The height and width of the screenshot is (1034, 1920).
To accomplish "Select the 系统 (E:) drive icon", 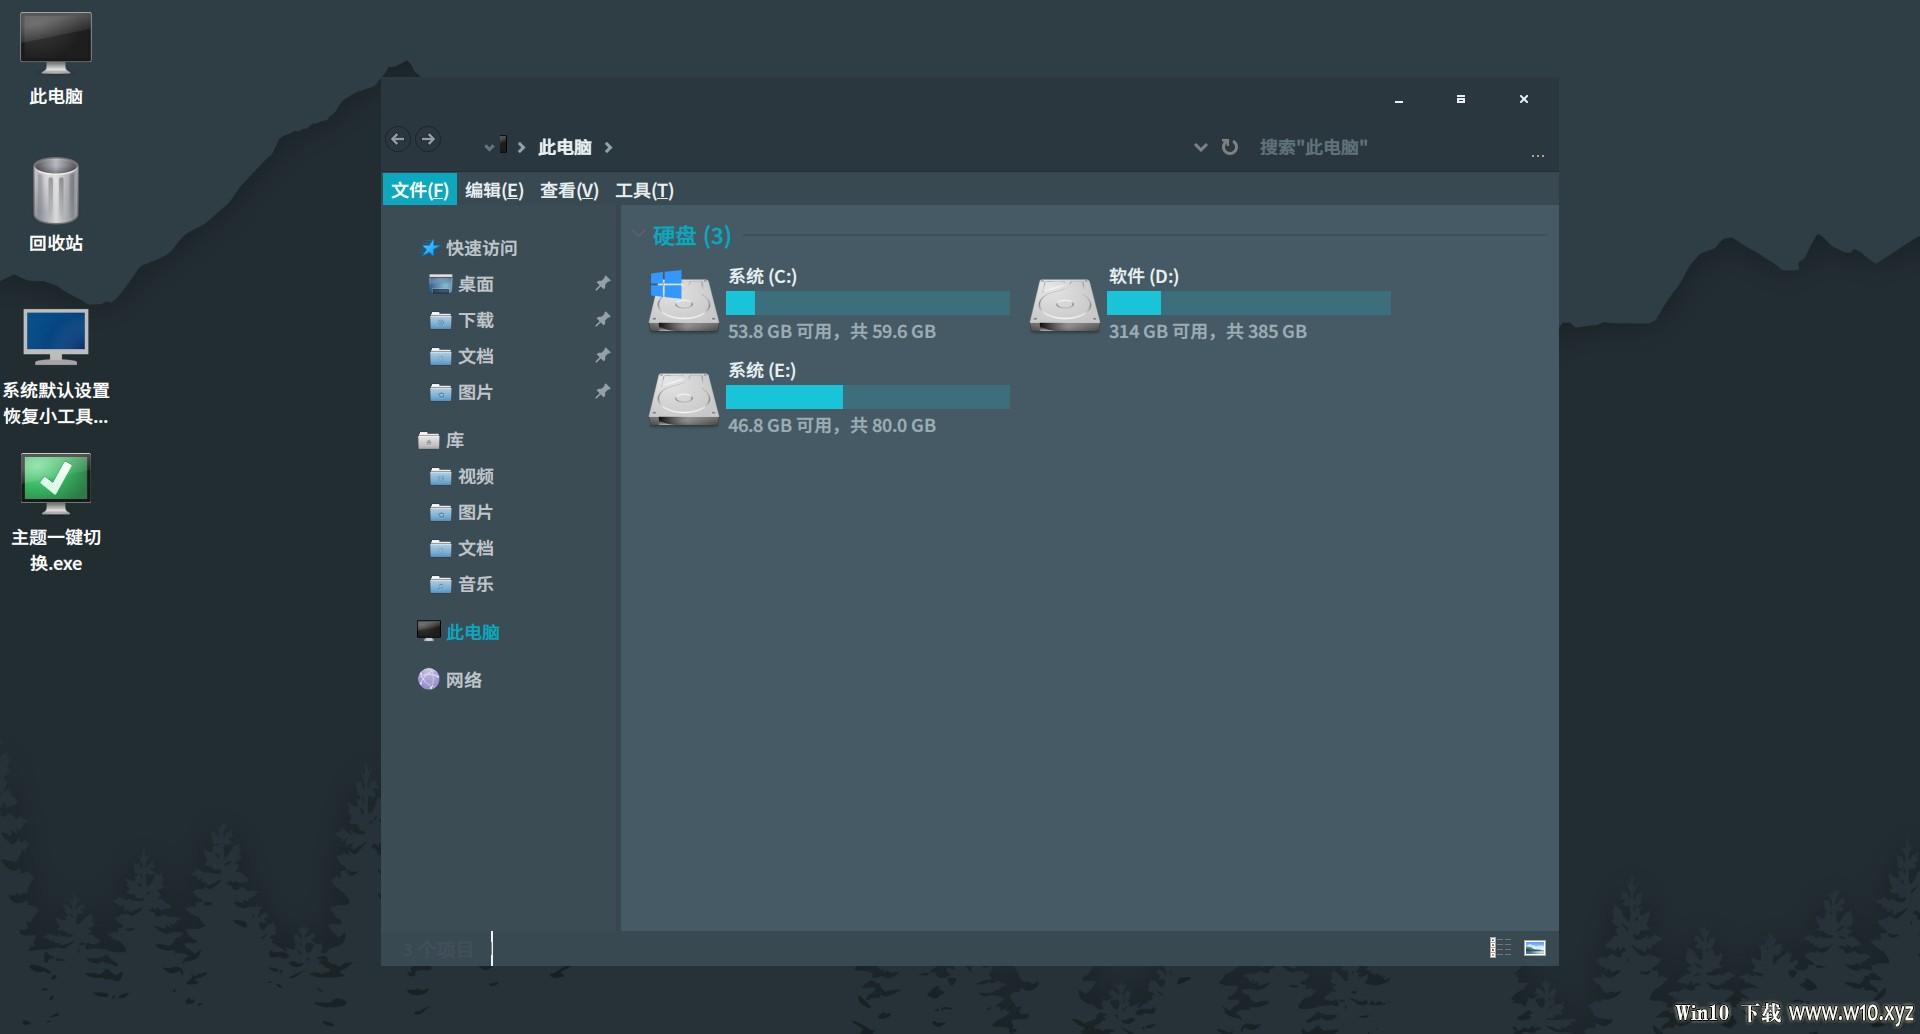I will click(x=683, y=398).
